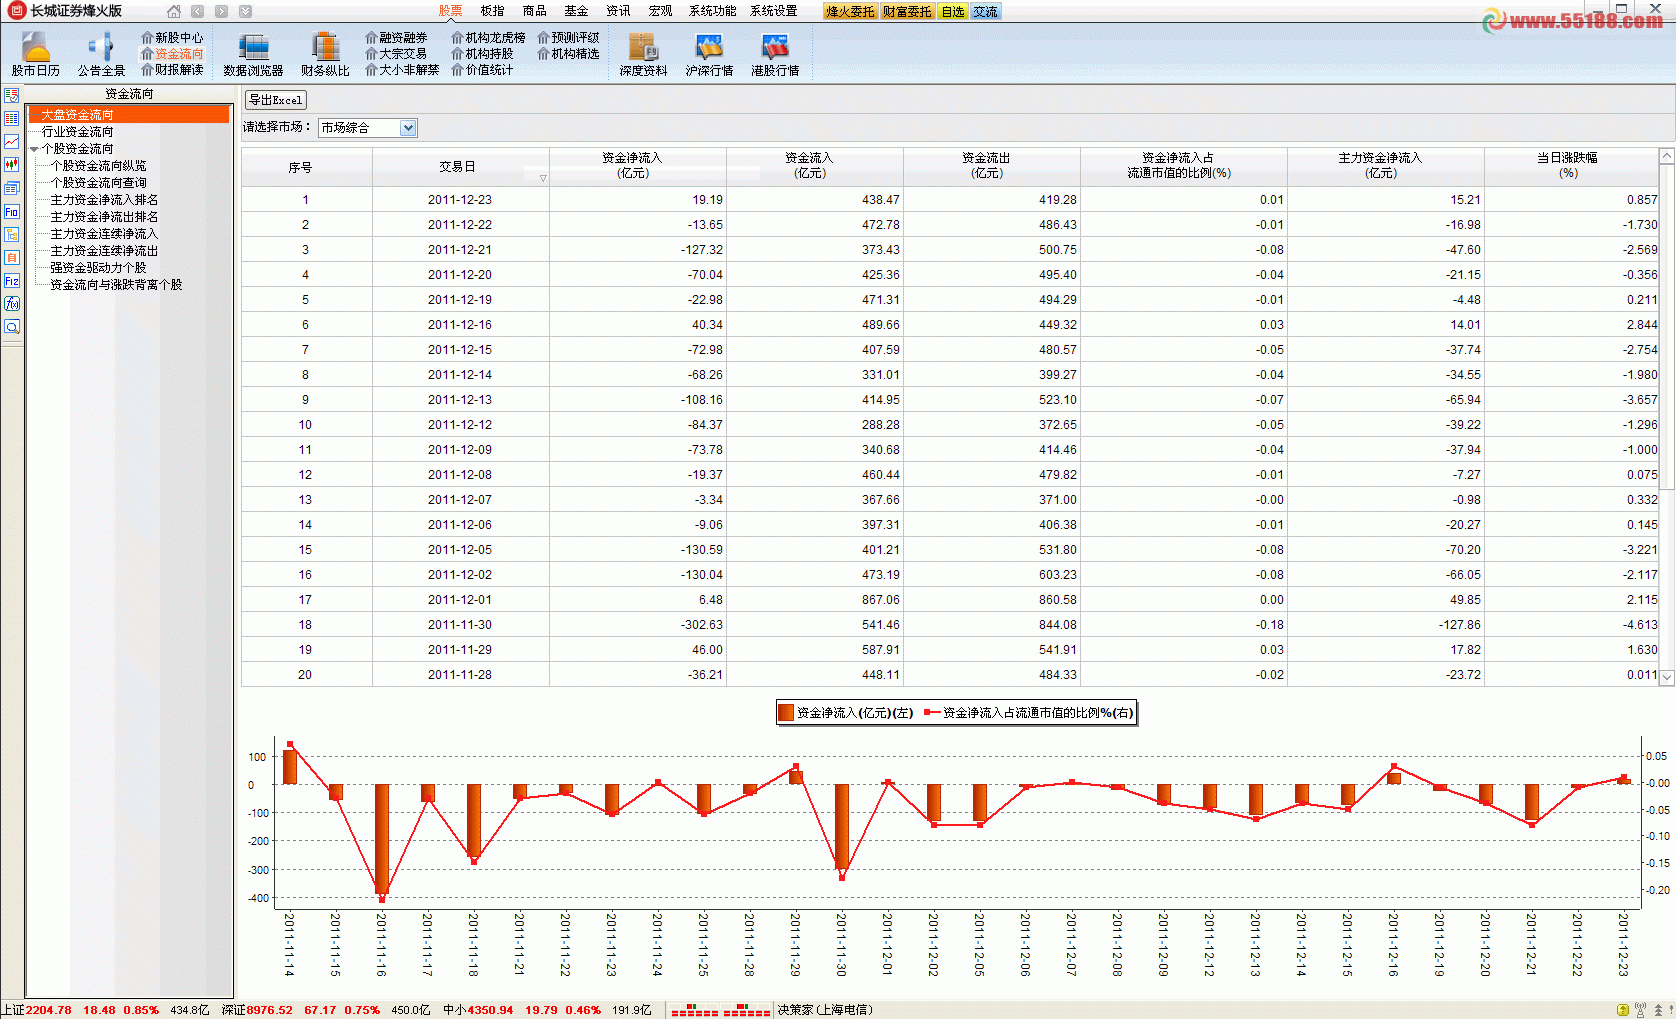Open the 机构龙虎榜 link

[x=489, y=38]
